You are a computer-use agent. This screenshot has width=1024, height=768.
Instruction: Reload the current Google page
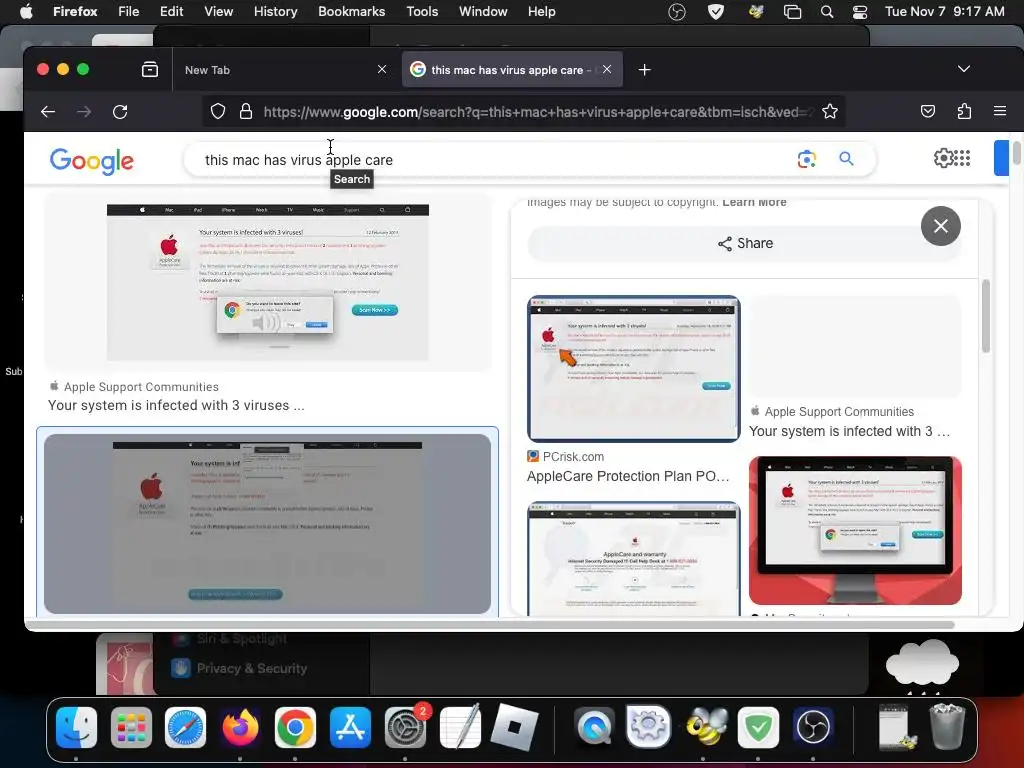(120, 112)
